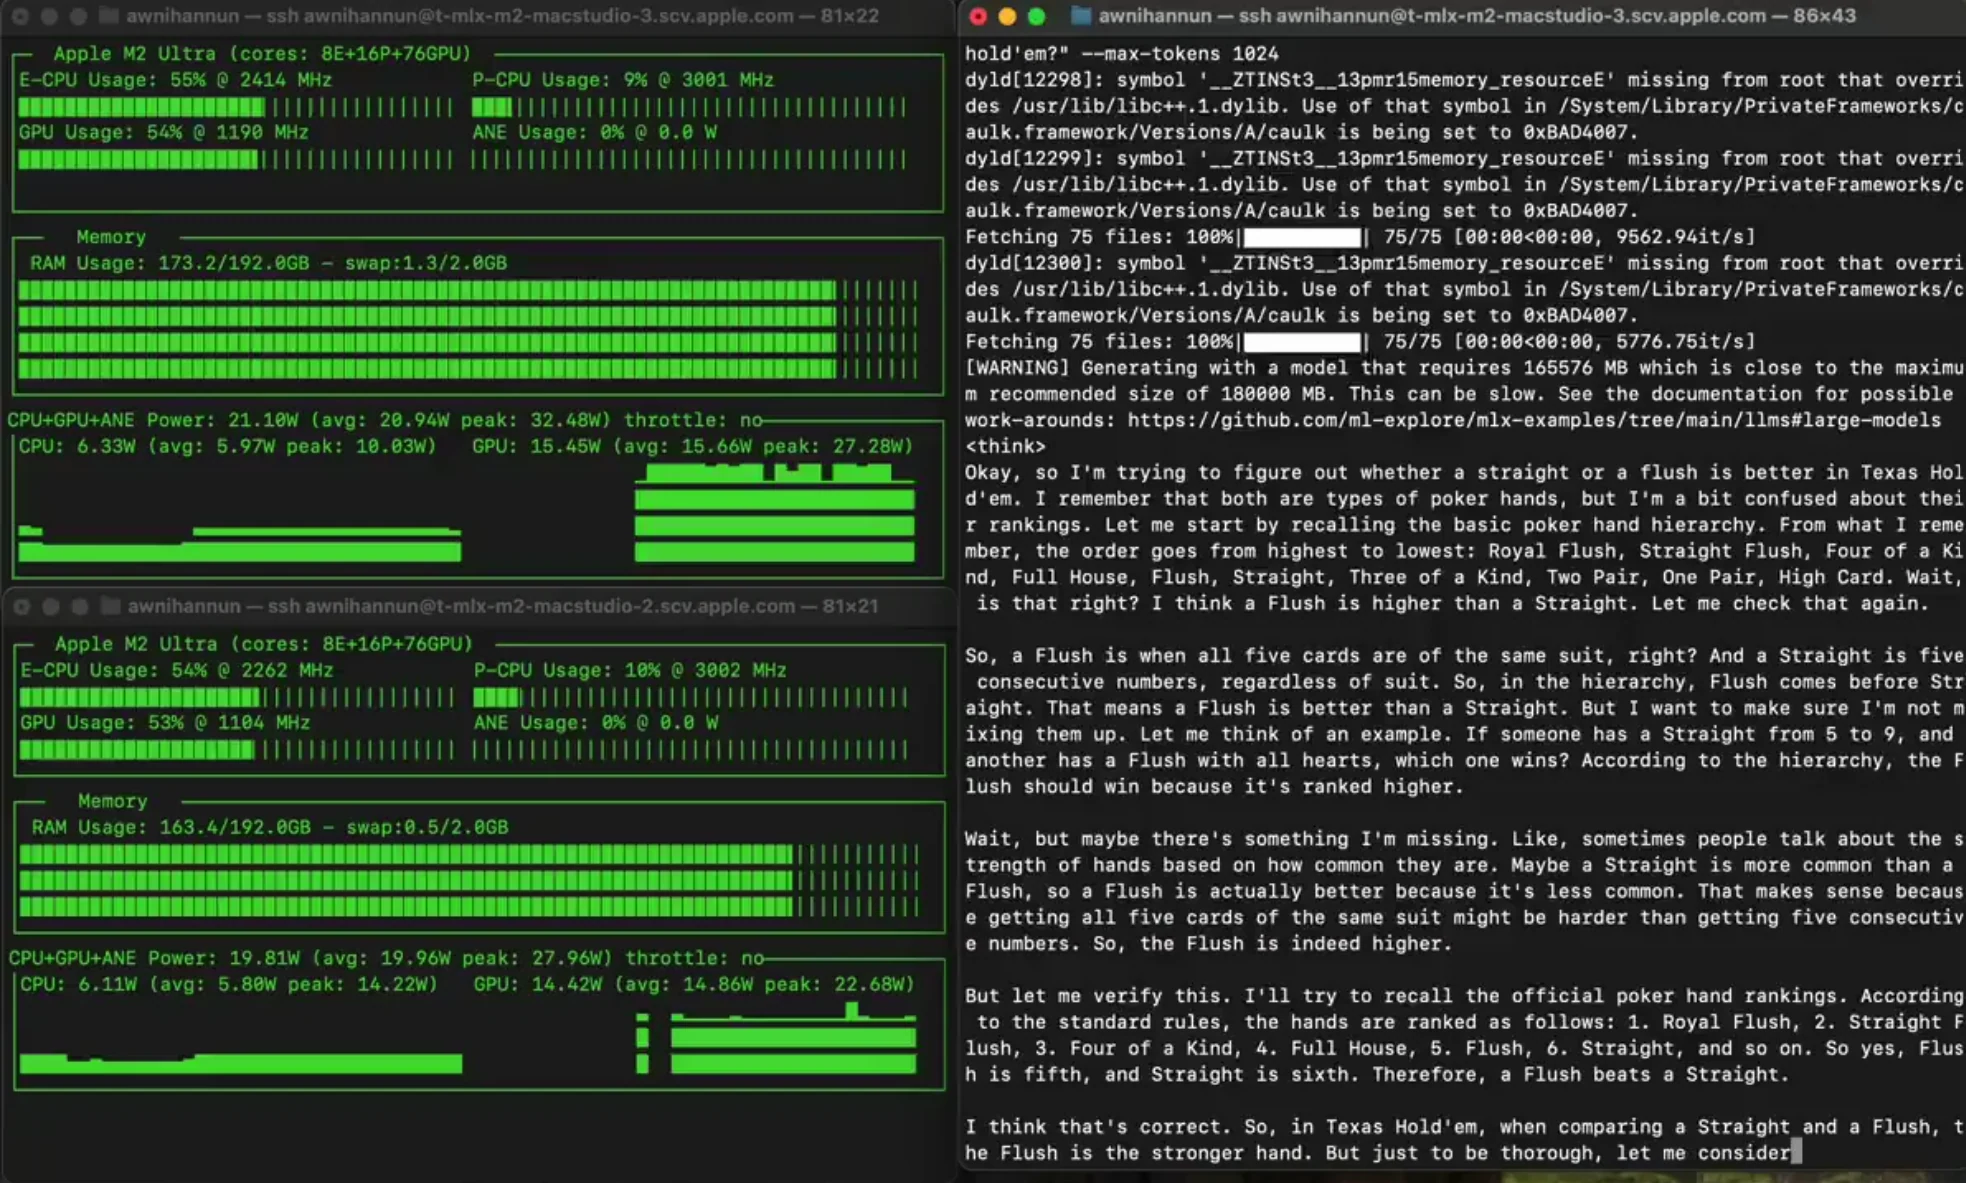Click E-CPU Usage 55% @ 2414 MHz
The width and height of the screenshot is (1966, 1183).
coord(175,80)
